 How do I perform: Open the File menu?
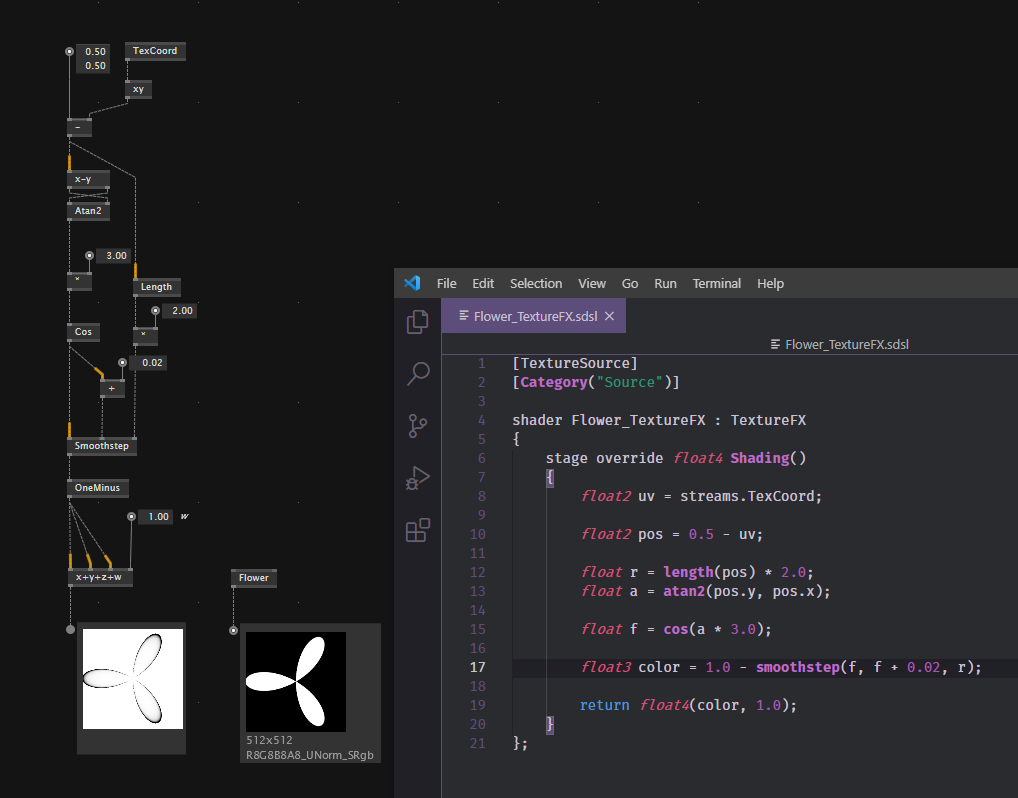point(447,284)
